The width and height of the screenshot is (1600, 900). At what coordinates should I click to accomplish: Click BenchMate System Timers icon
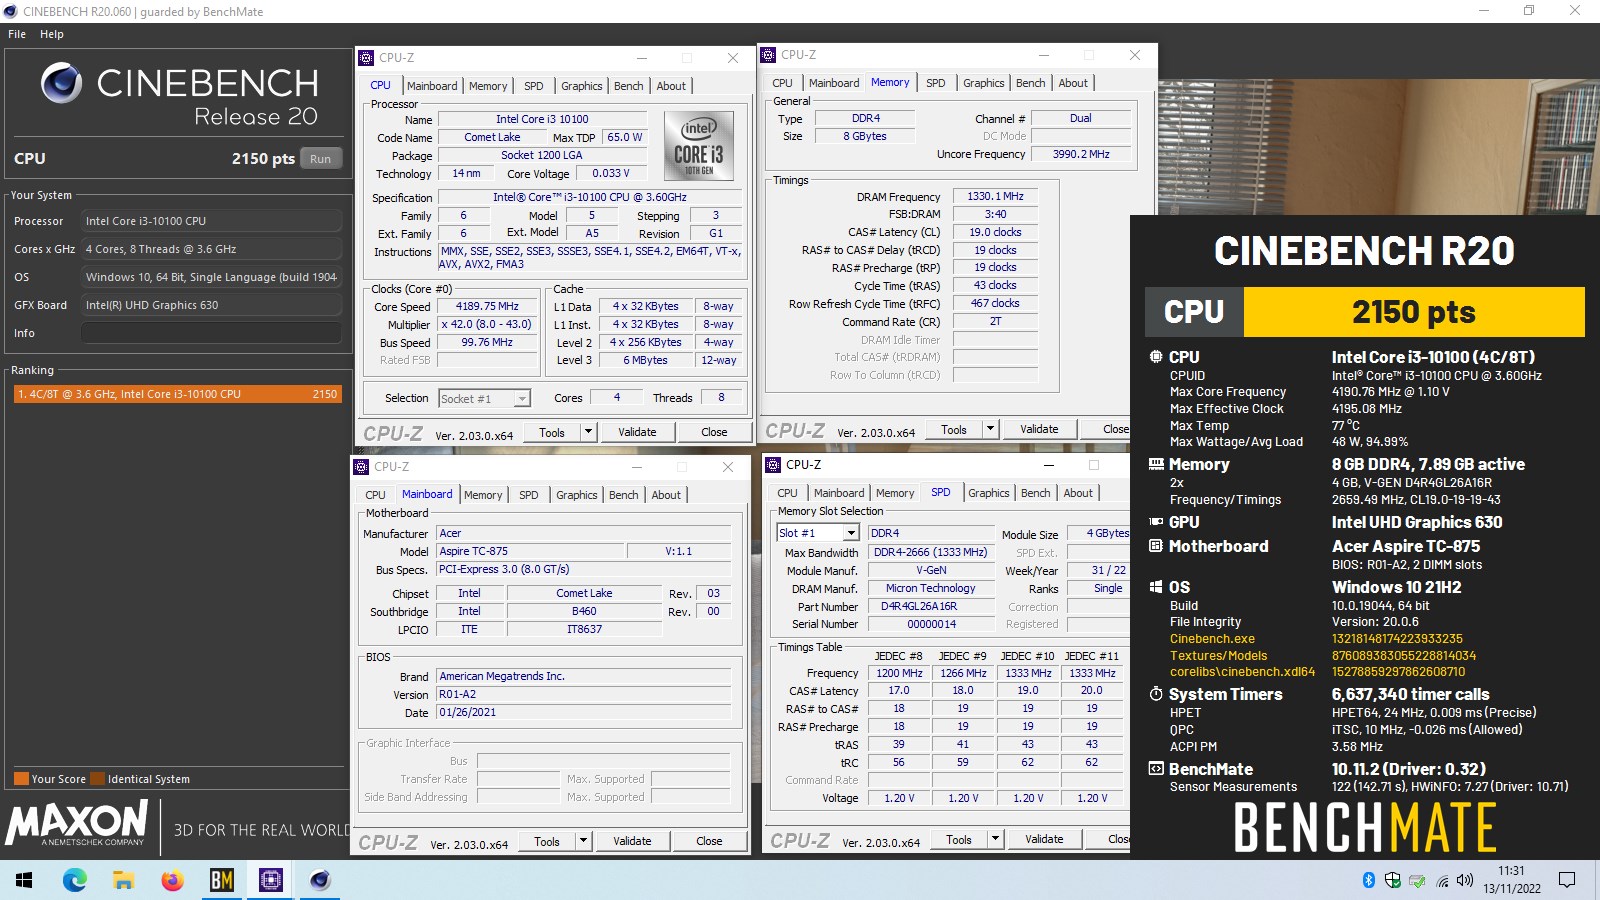(x=1156, y=694)
